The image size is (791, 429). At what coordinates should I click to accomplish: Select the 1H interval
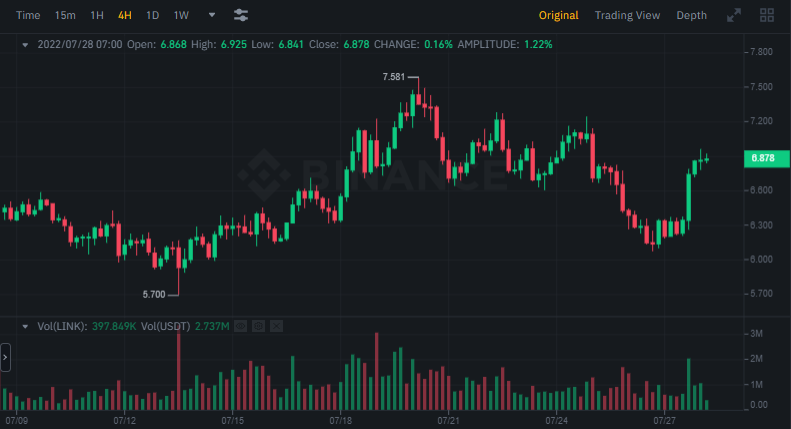point(96,15)
